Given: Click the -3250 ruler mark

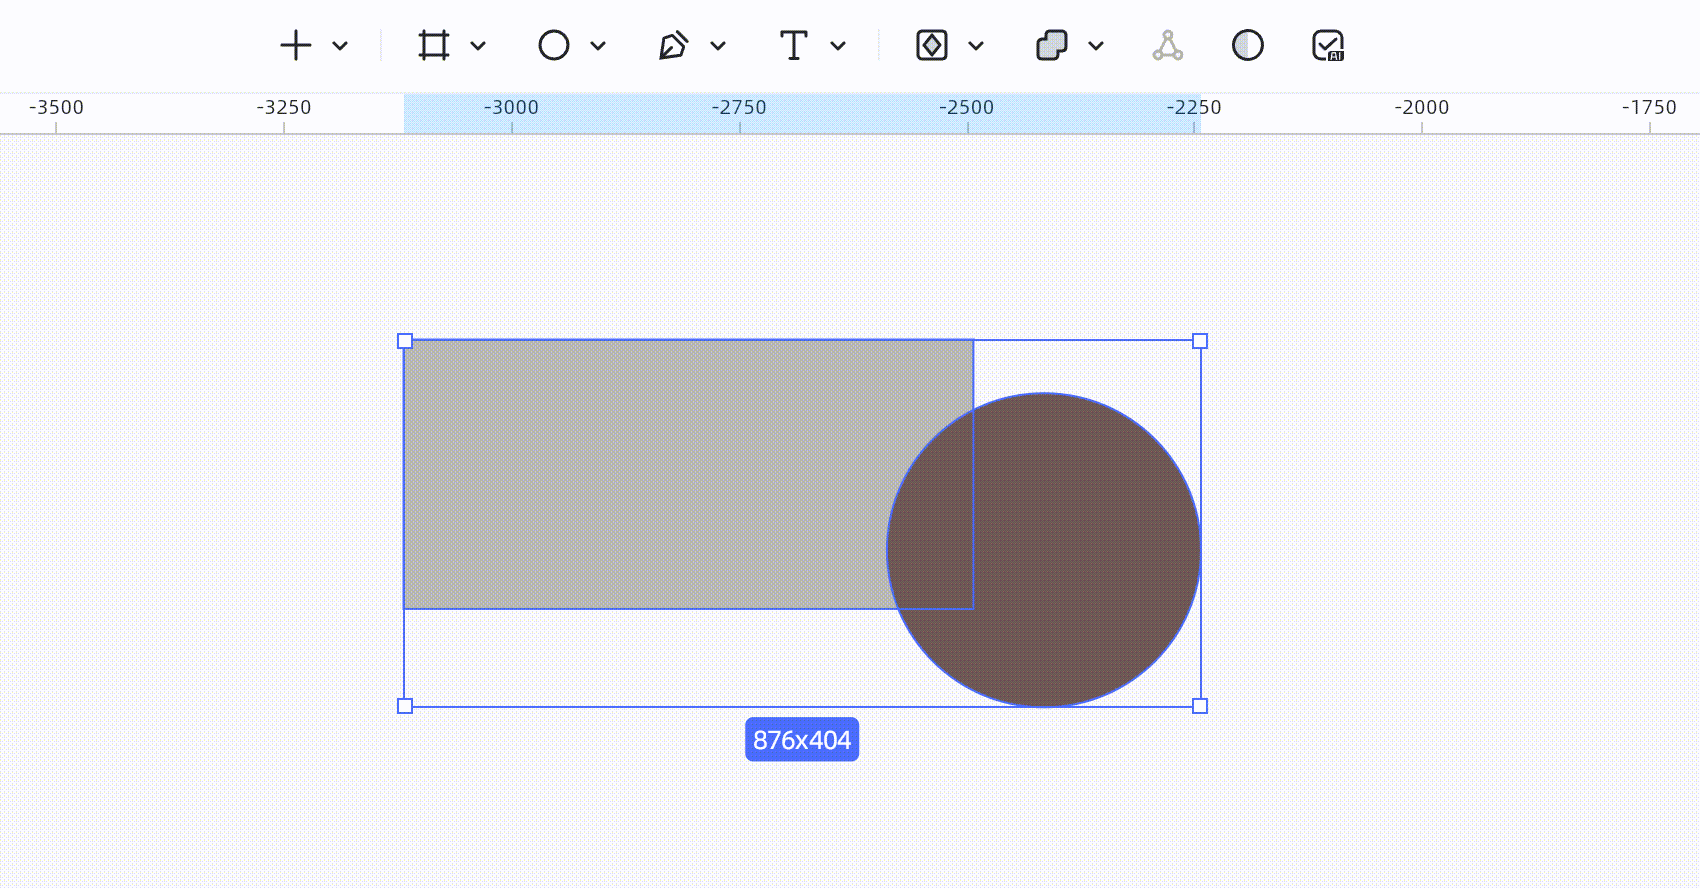Looking at the screenshot, I should click(x=284, y=107).
